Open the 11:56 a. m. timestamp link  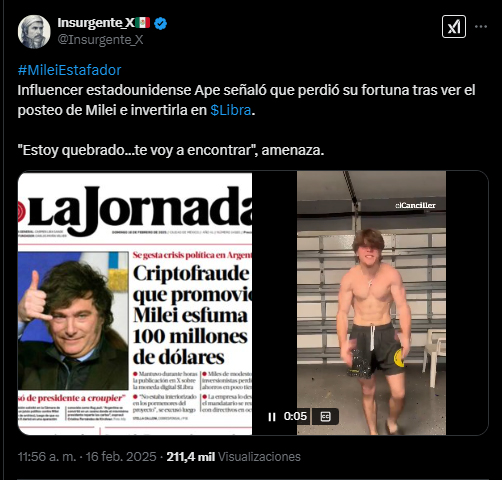[x=47, y=457]
